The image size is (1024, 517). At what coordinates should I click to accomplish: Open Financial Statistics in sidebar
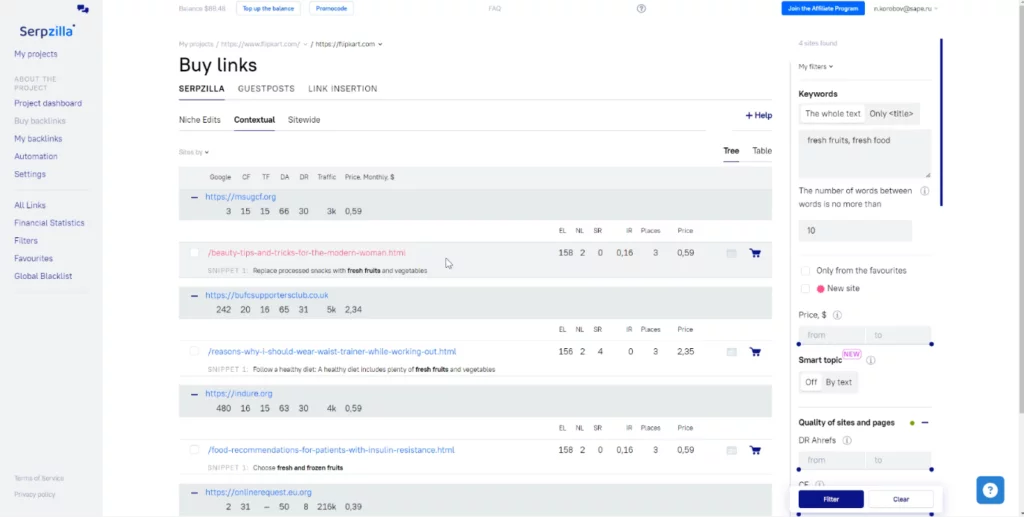coord(49,223)
